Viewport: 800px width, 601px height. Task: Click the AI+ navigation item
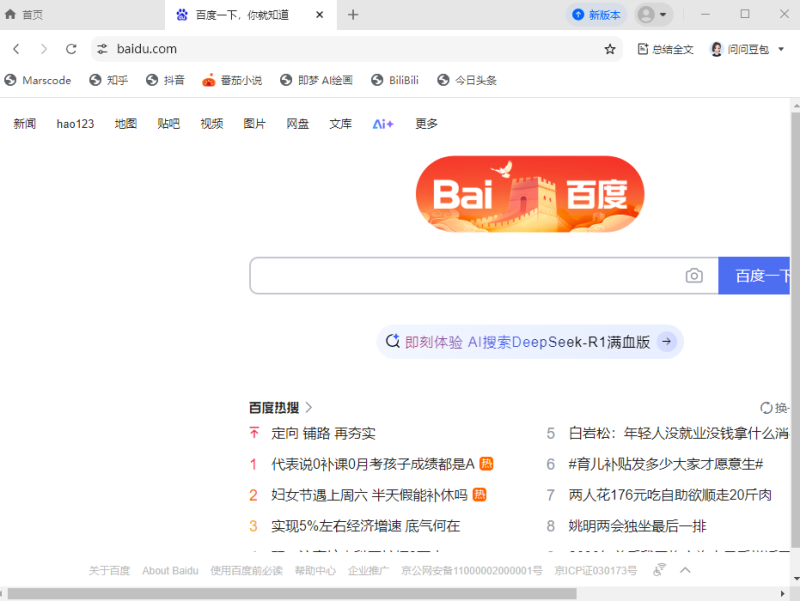pos(381,123)
